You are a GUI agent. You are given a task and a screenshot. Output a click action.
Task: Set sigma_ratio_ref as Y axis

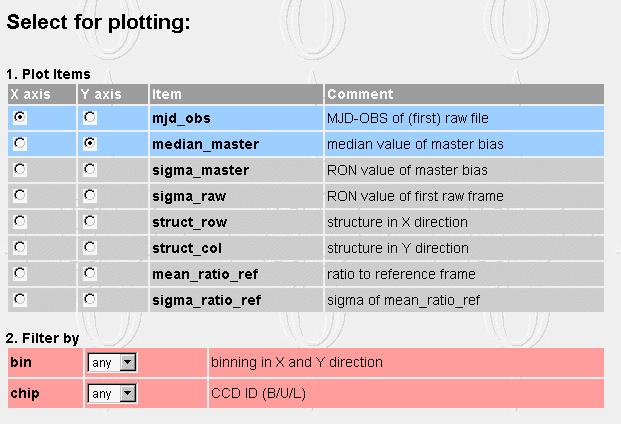coord(90,299)
